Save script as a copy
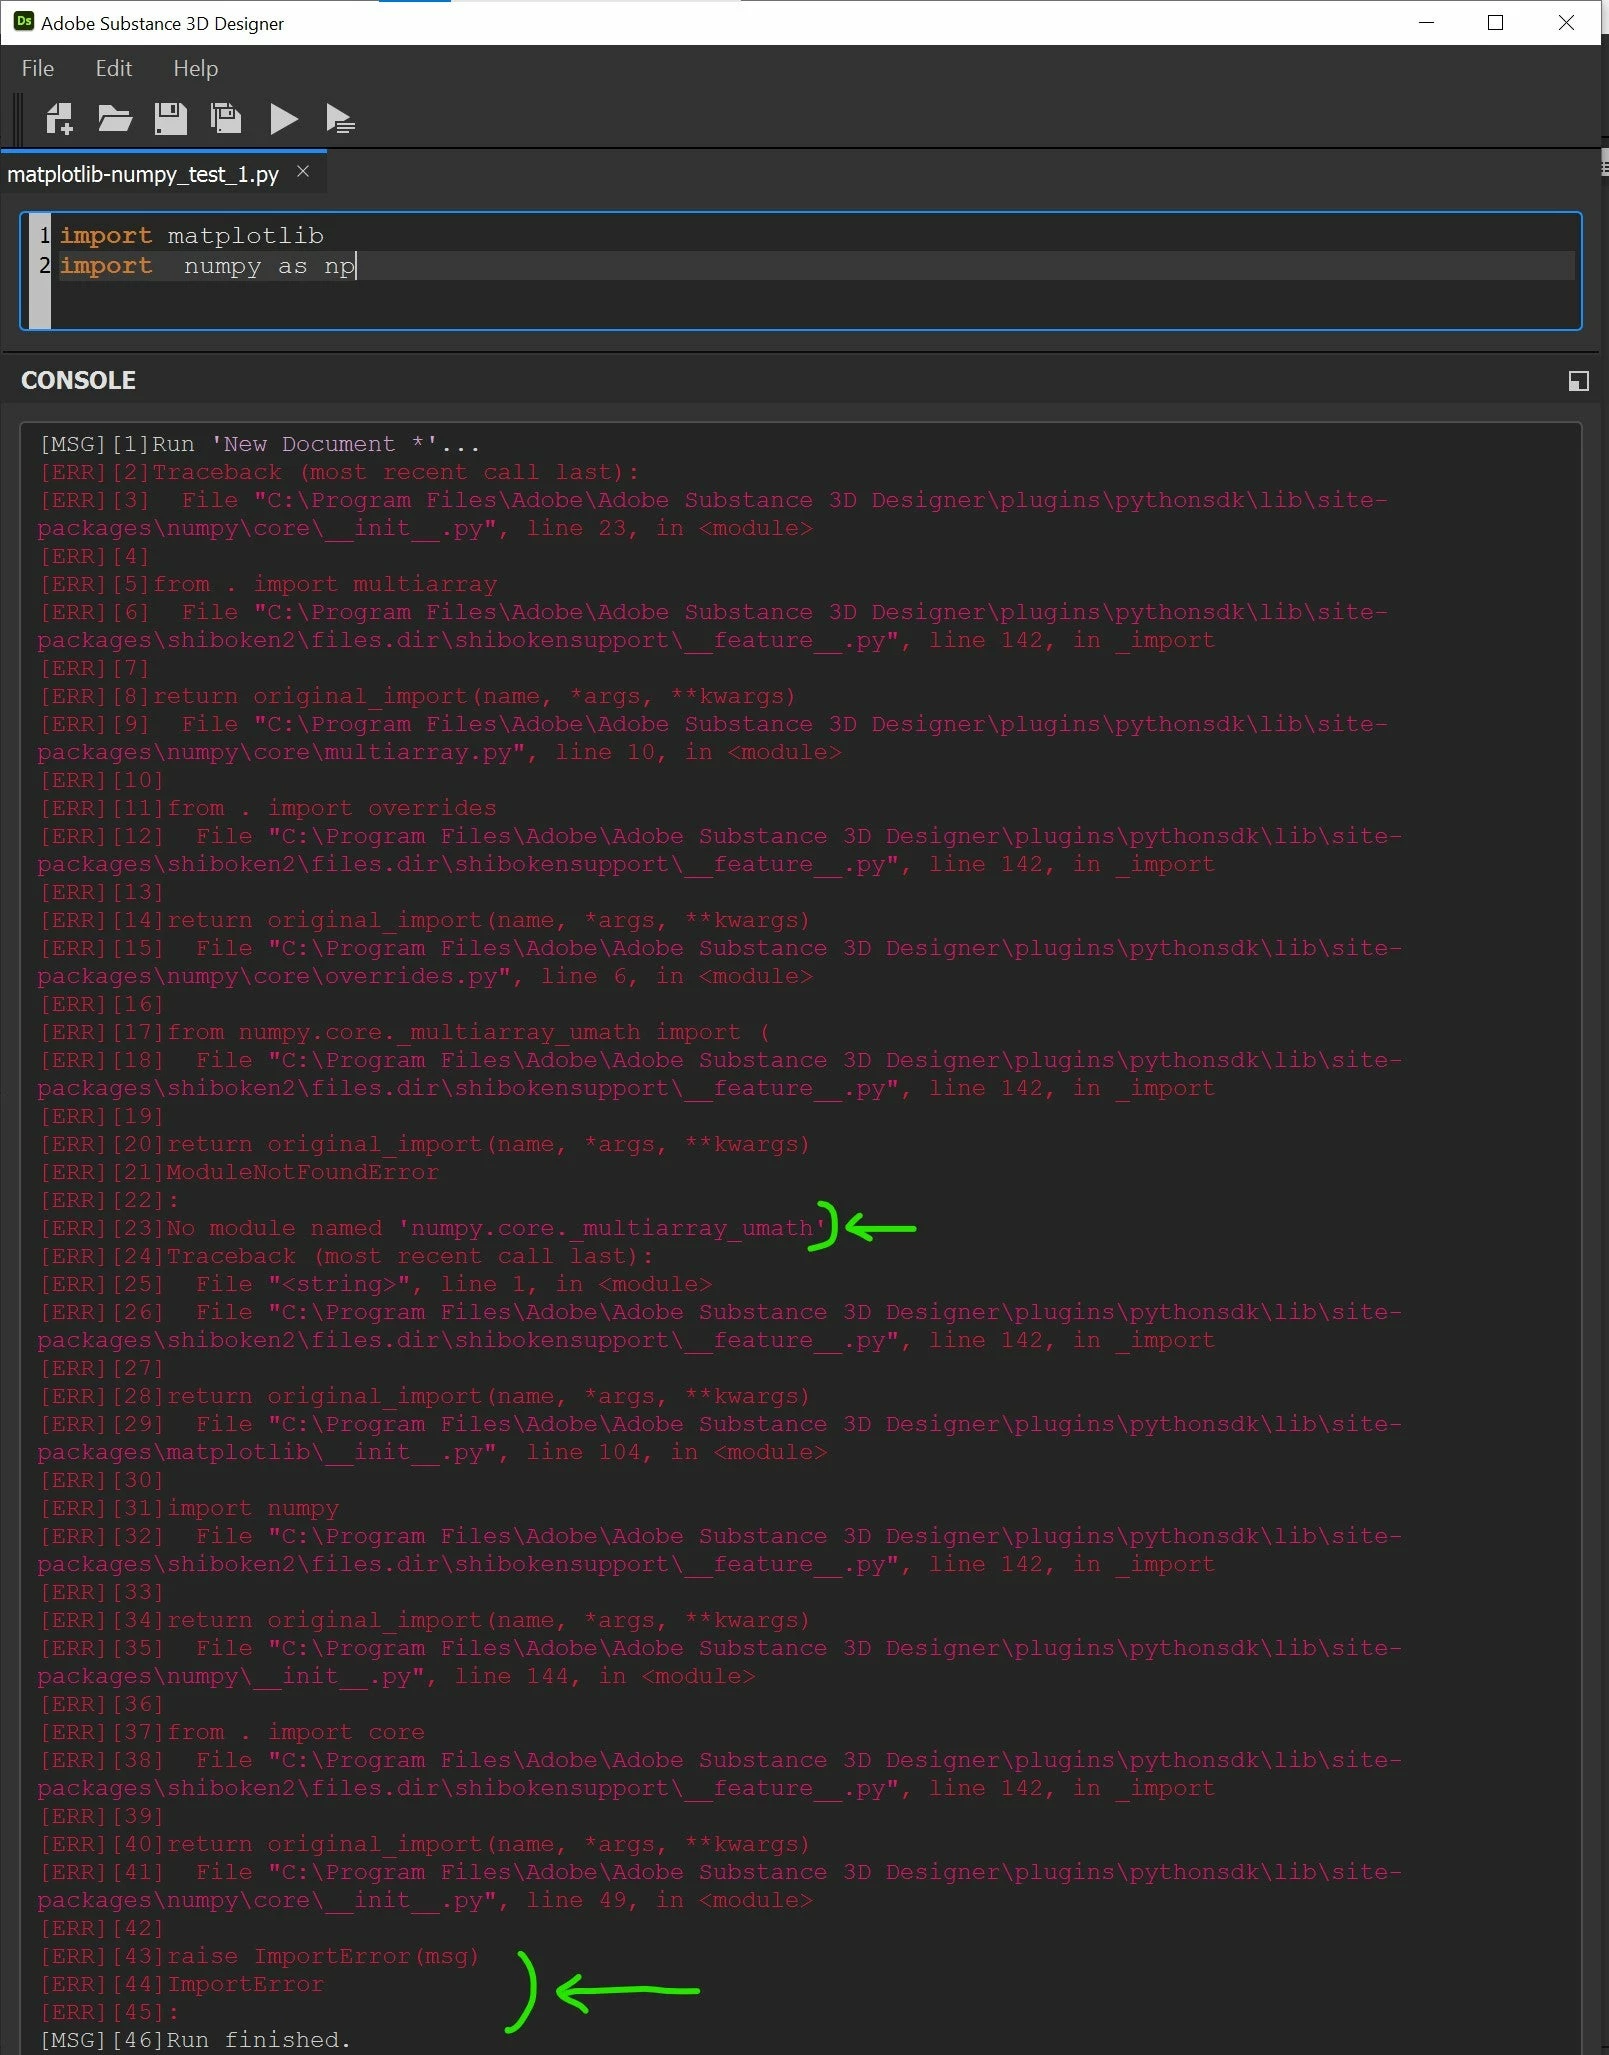Image resolution: width=1609 pixels, height=2055 pixels. point(226,119)
